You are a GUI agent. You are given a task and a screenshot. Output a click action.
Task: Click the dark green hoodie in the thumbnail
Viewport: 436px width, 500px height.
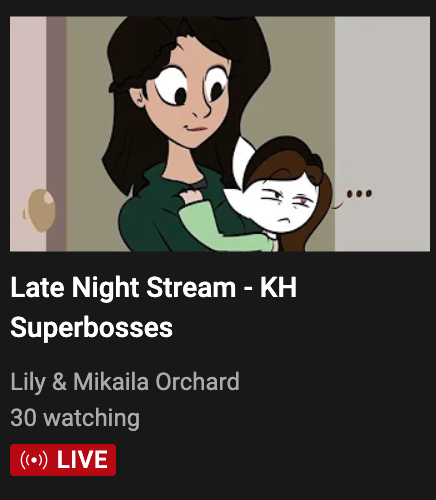157,213
